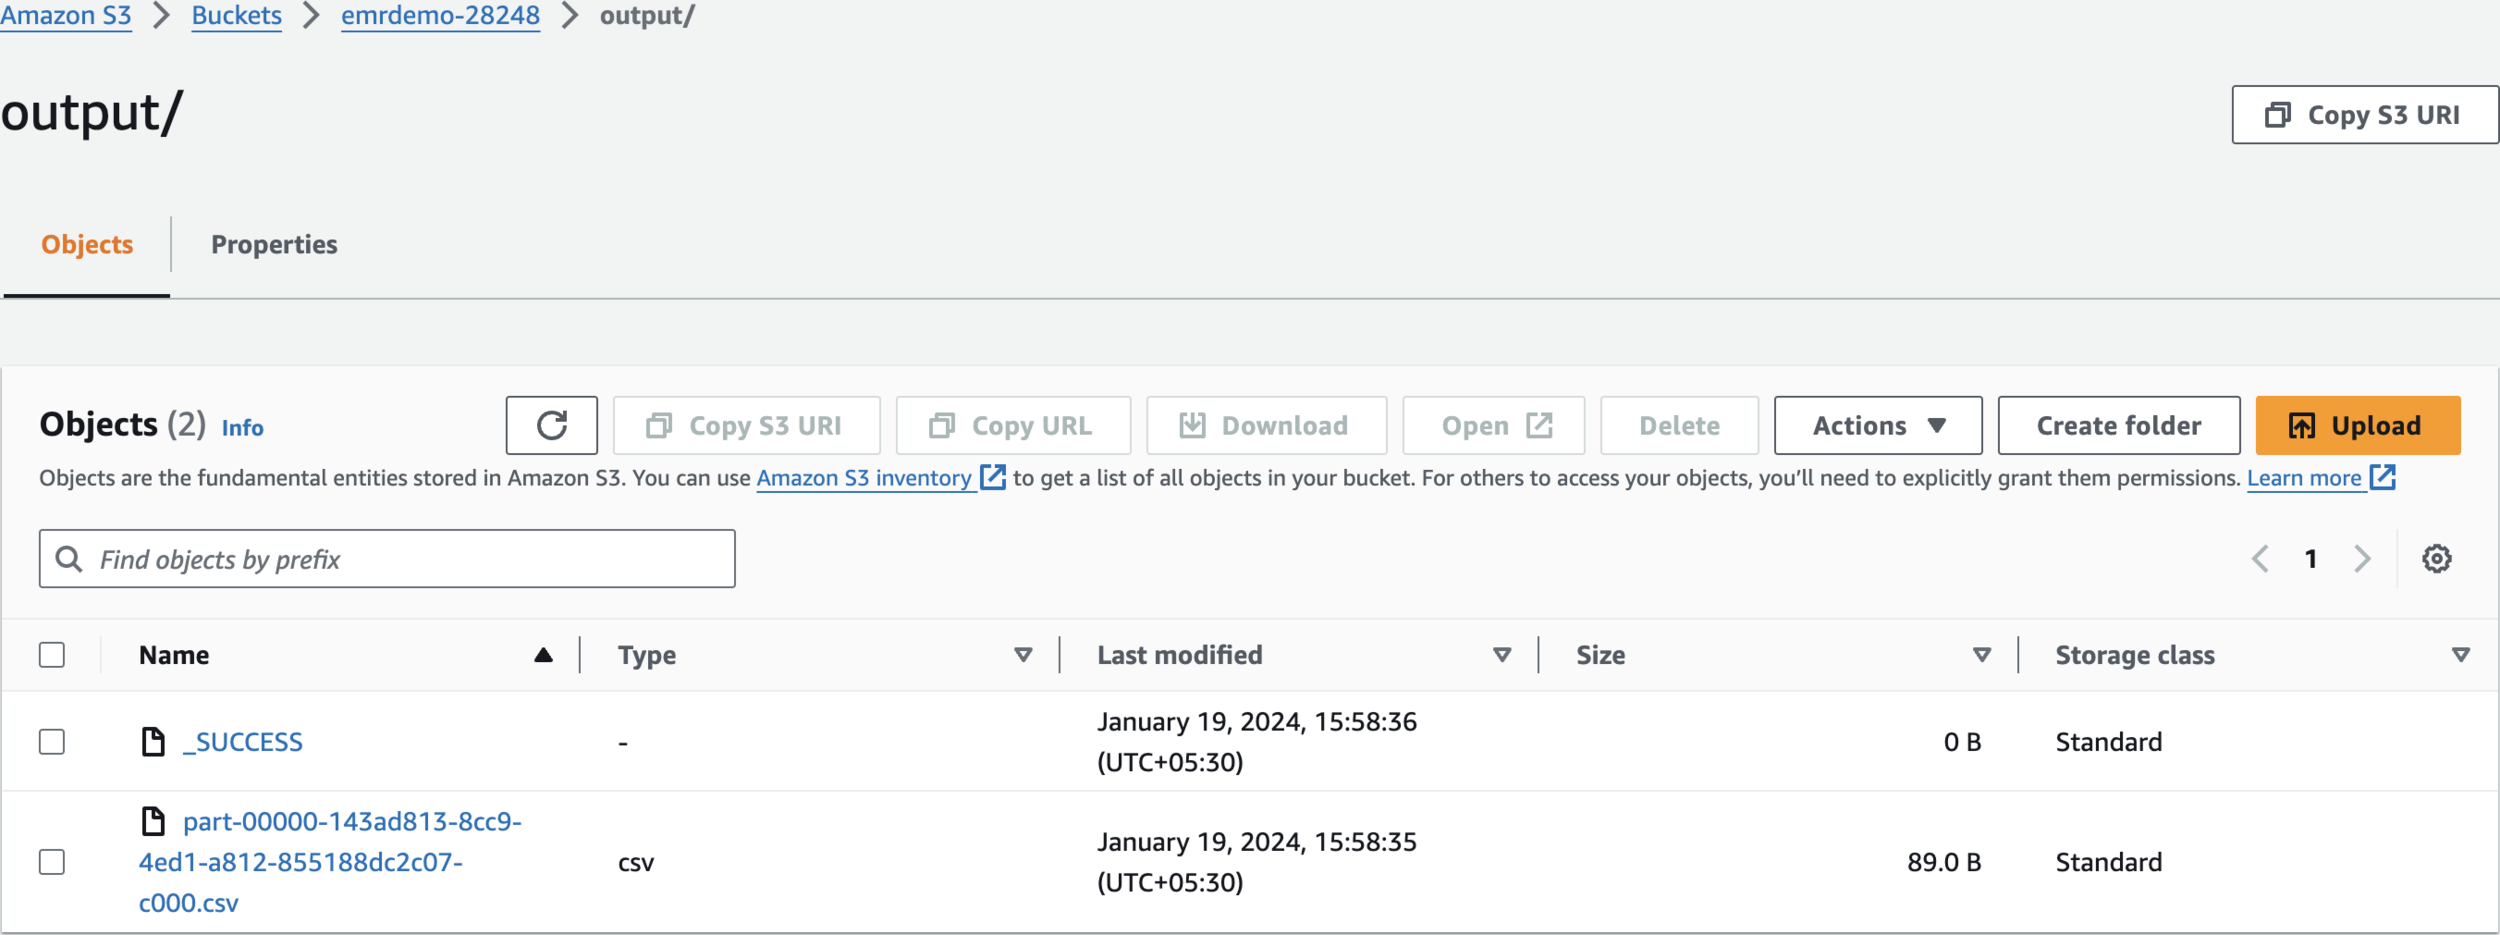The image size is (2500, 935).
Task: Open the Actions dropdown menu
Action: pyautogui.click(x=1878, y=425)
